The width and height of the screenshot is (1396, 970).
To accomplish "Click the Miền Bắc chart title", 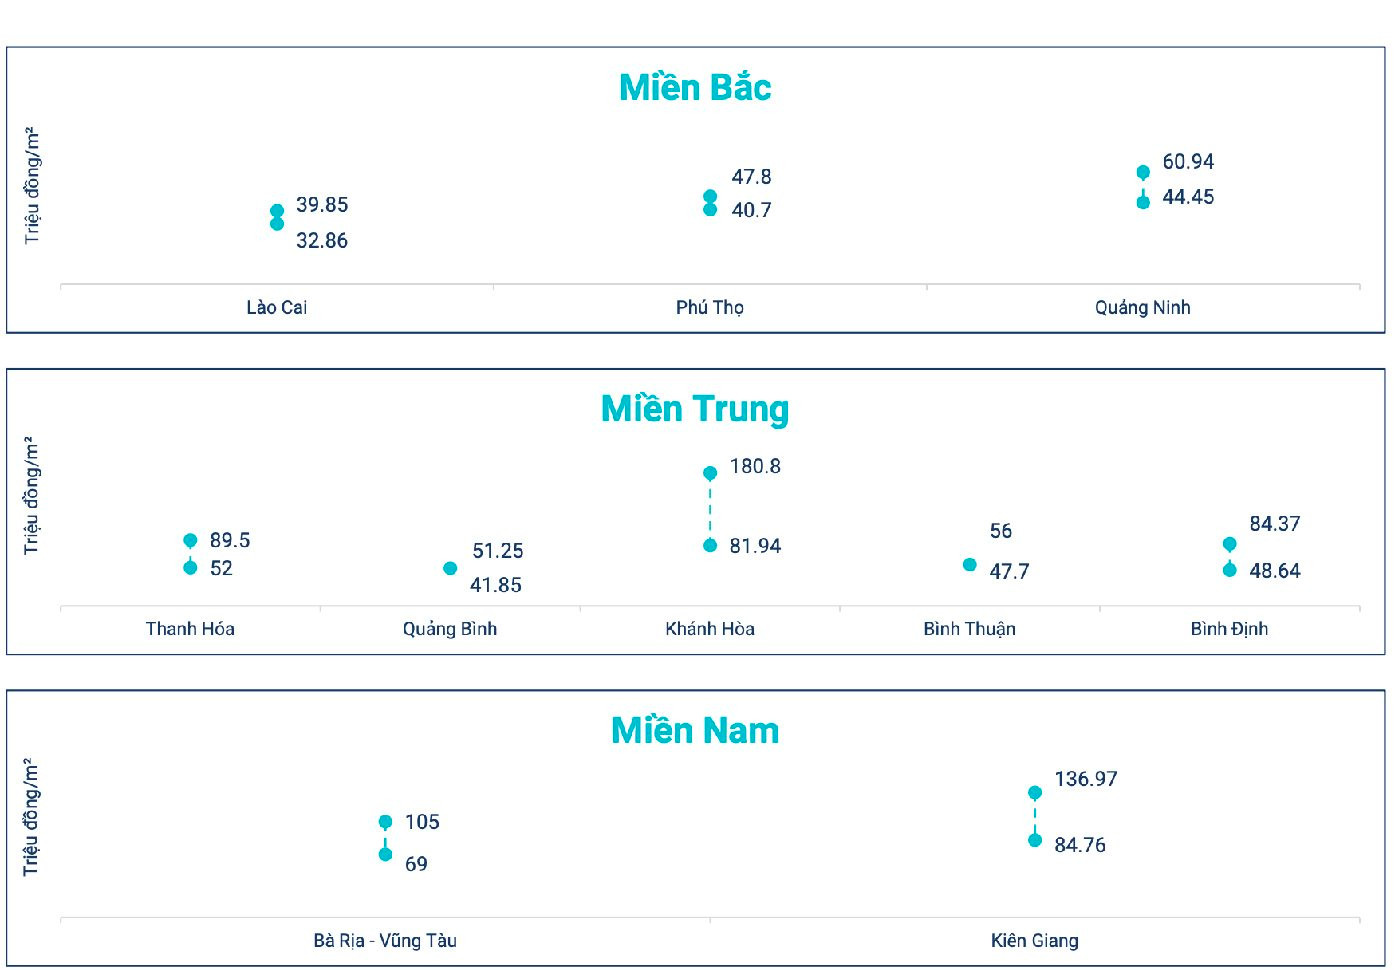I will [x=695, y=88].
